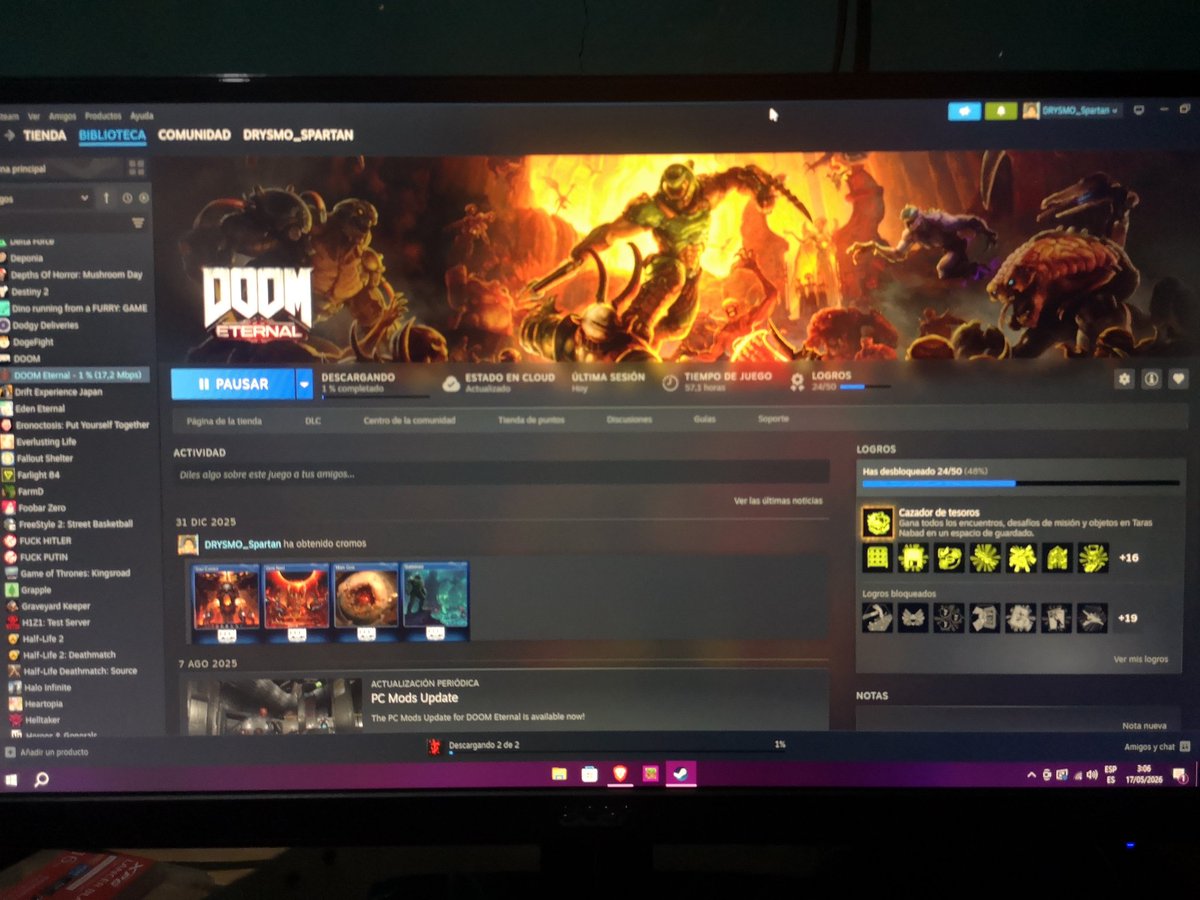Select Halo Infinite in the library list
Image resolution: width=1200 pixels, height=900 pixels.
tap(47, 687)
